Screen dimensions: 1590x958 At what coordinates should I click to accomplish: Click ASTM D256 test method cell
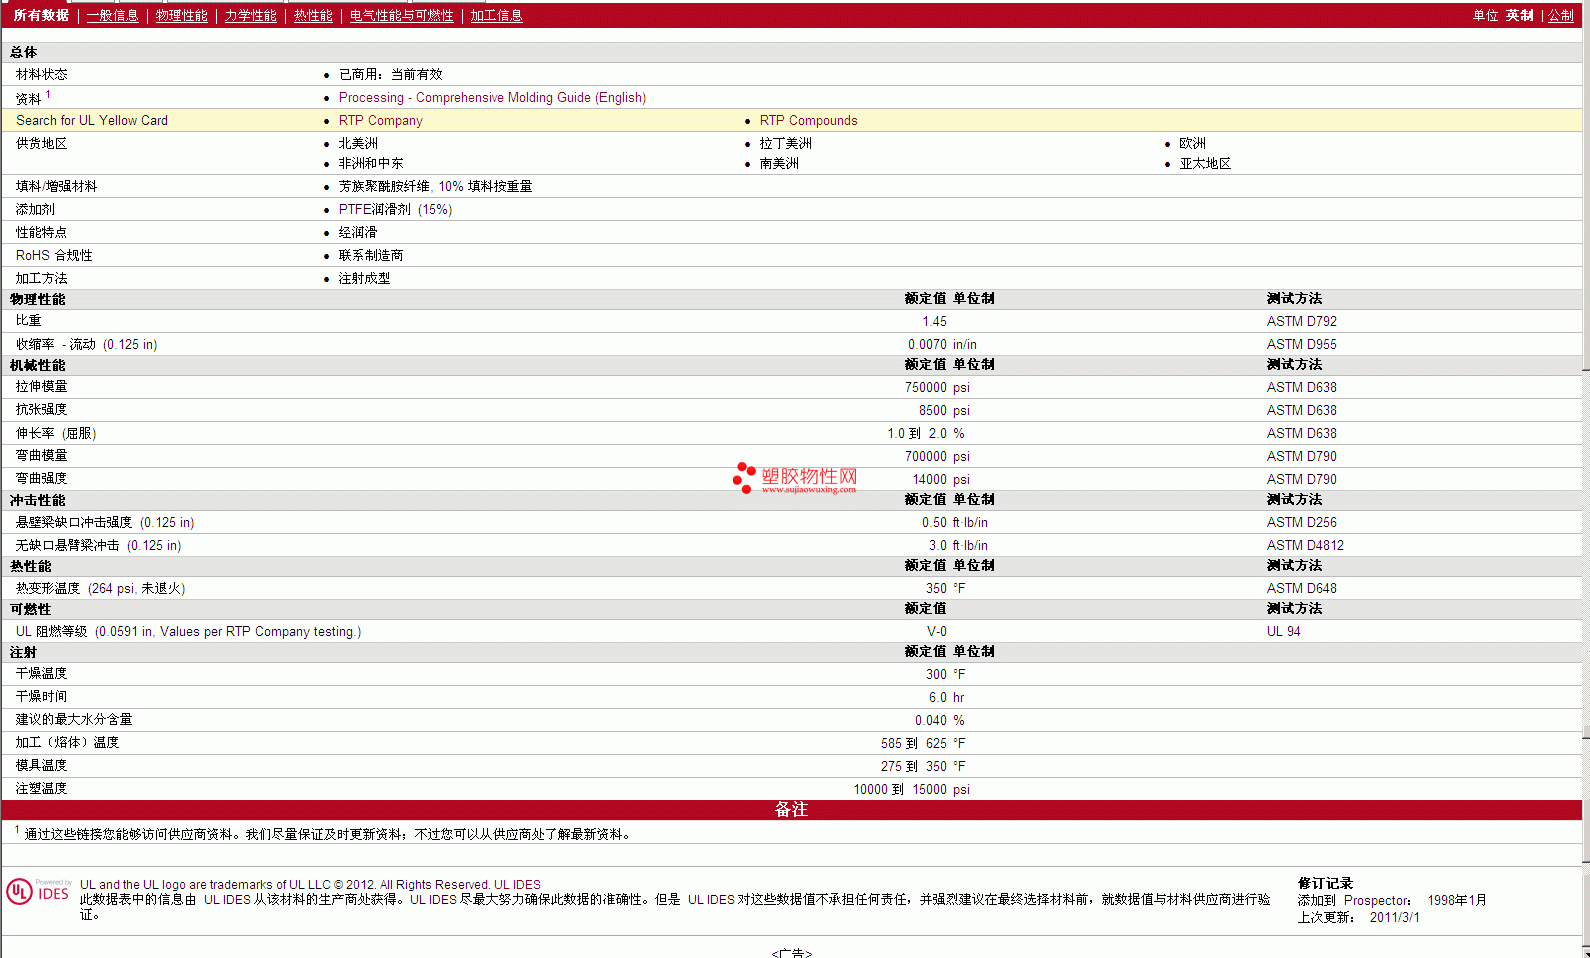[x=1301, y=523]
